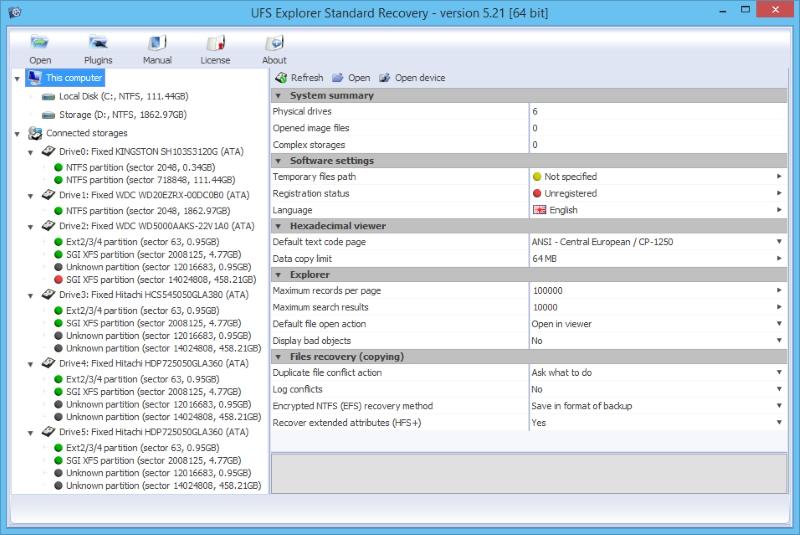Click the Opened image files row label
800x535 pixels.
coord(311,128)
